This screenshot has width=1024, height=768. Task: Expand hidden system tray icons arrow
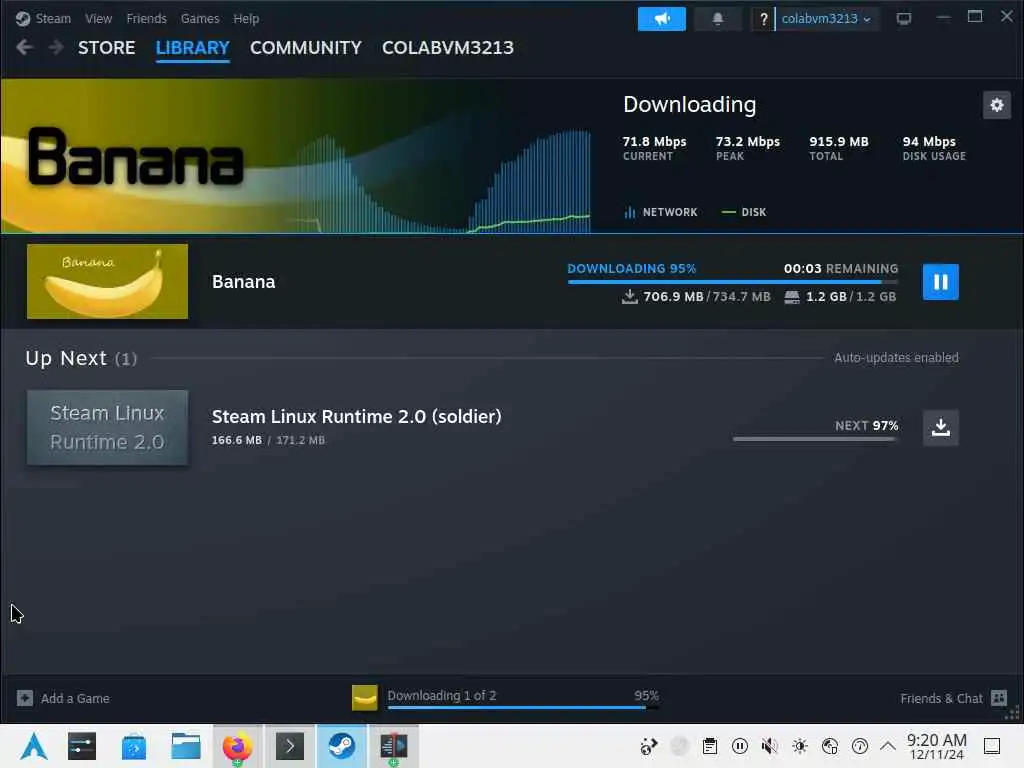point(888,746)
